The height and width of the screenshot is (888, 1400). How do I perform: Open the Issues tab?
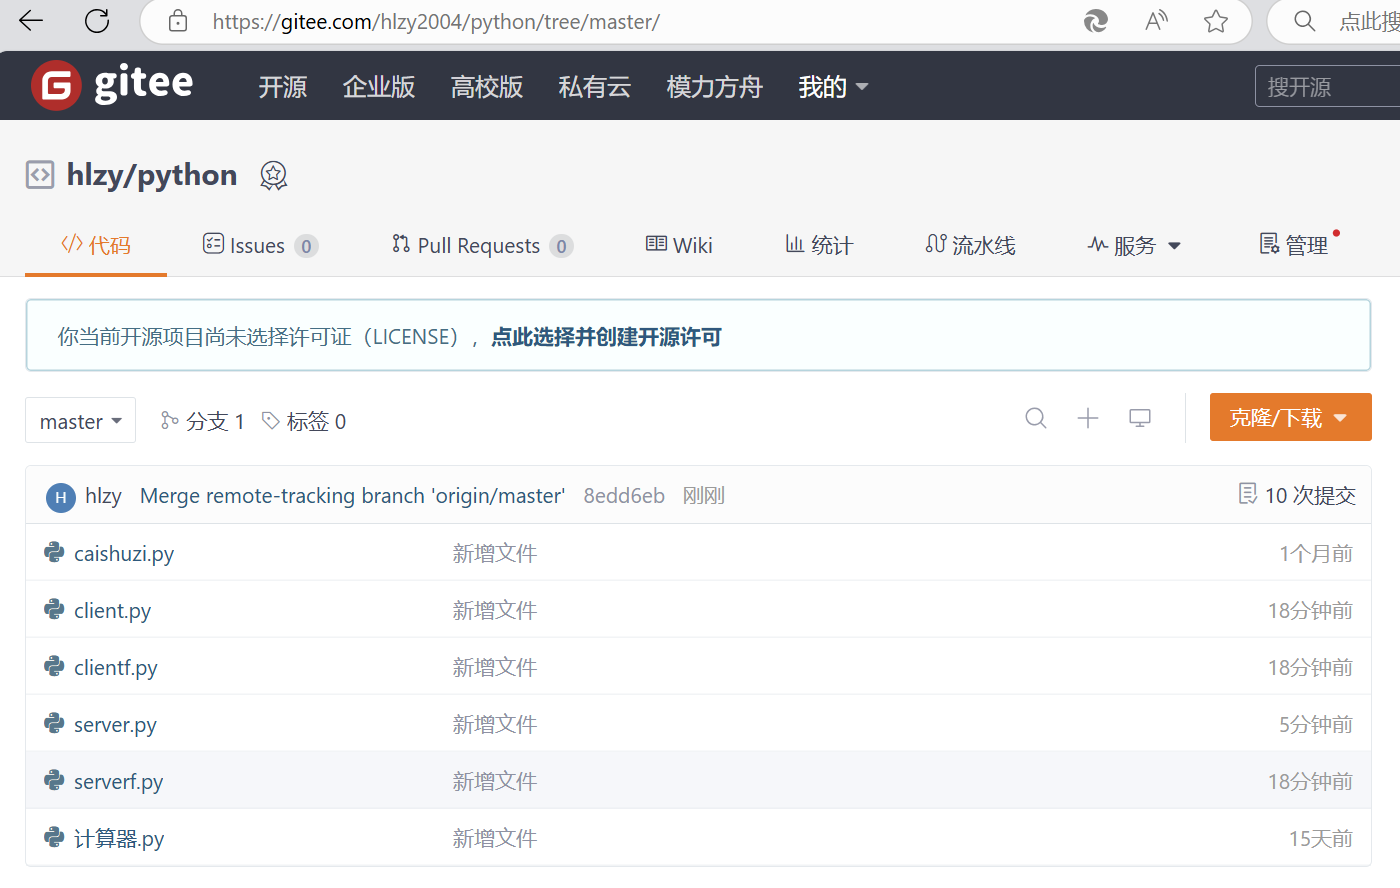(260, 245)
